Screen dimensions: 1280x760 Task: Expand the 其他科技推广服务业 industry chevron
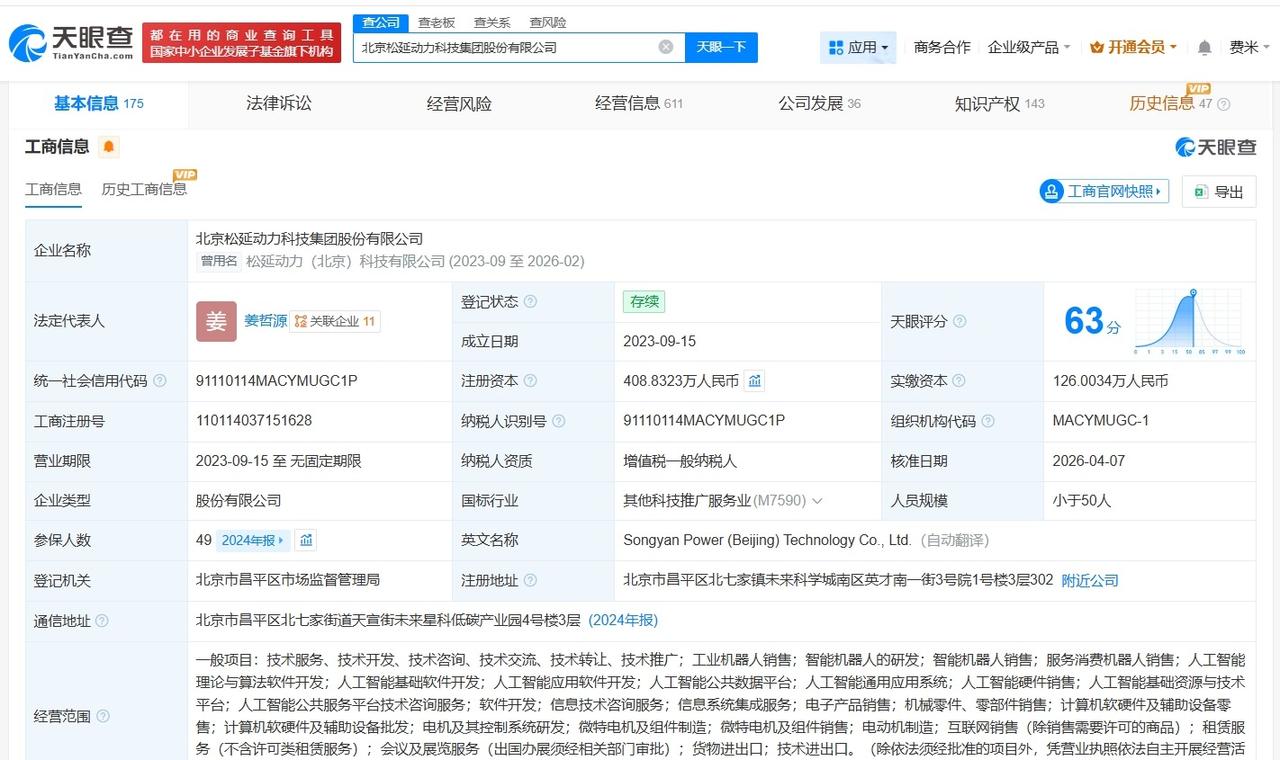(817, 501)
